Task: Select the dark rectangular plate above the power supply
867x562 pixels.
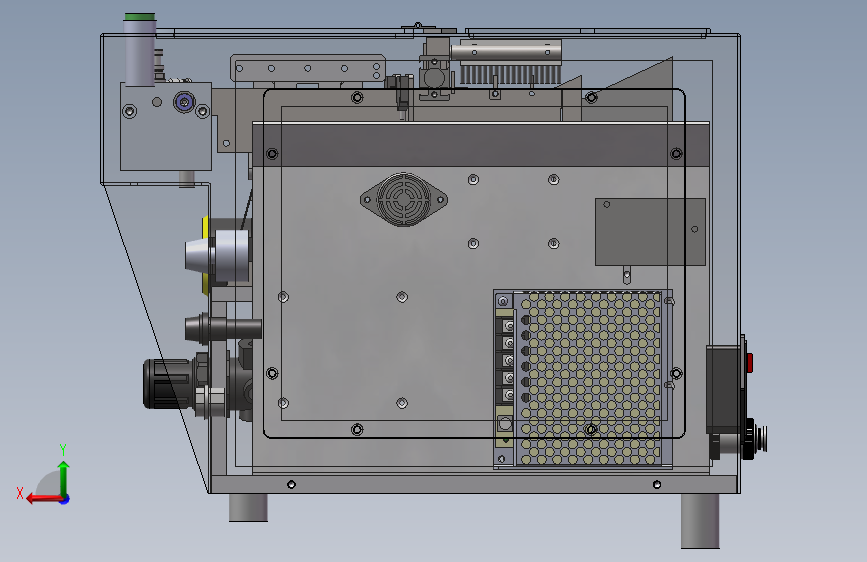Action: point(650,232)
